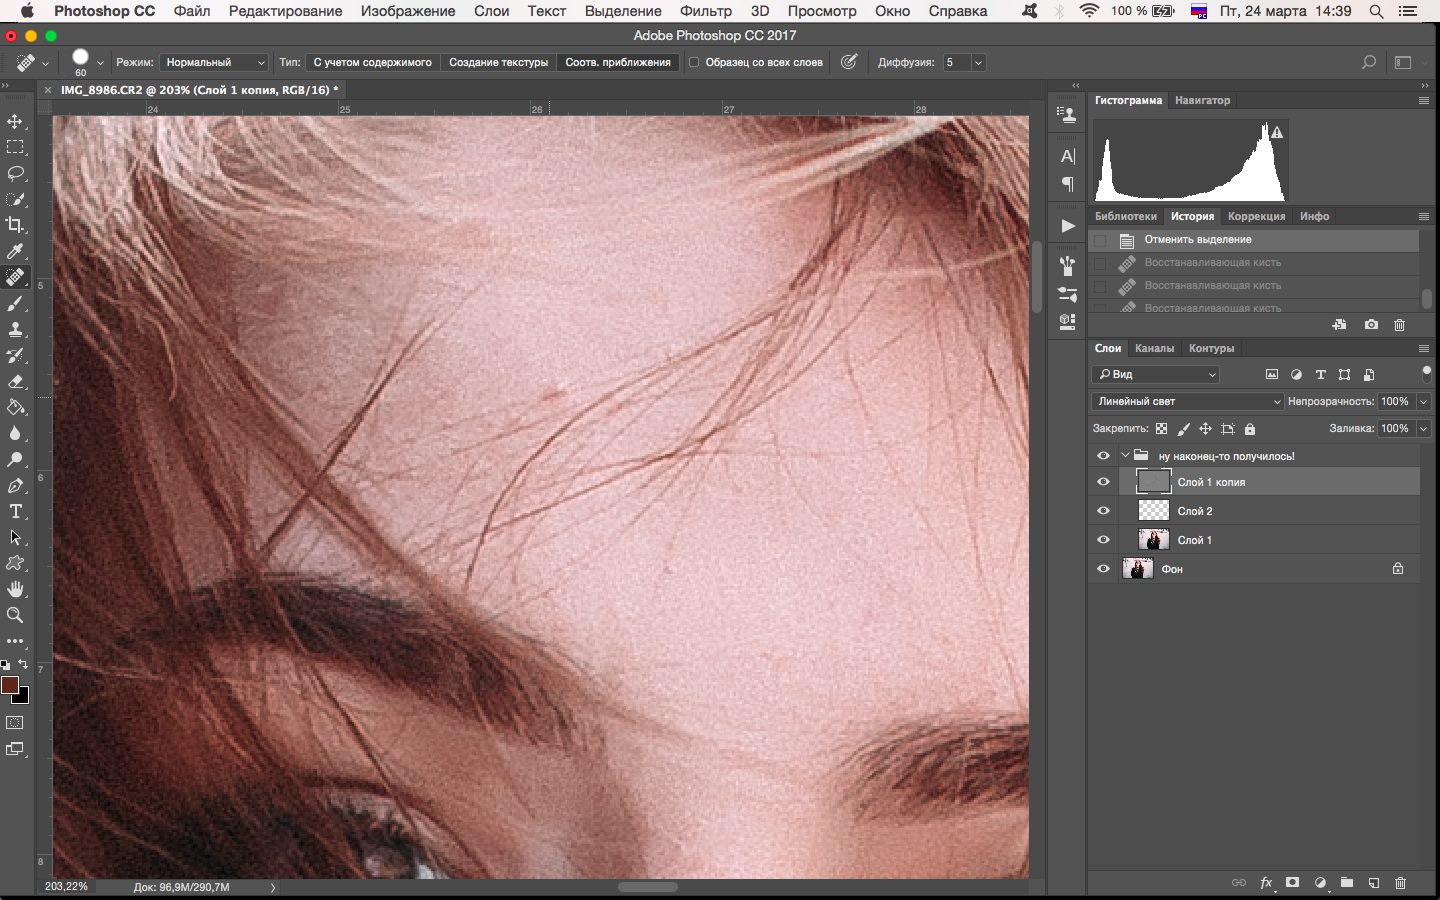Open the 'Режим: Нормальный' dropdown
The width and height of the screenshot is (1440, 900).
(x=215, y=62)
